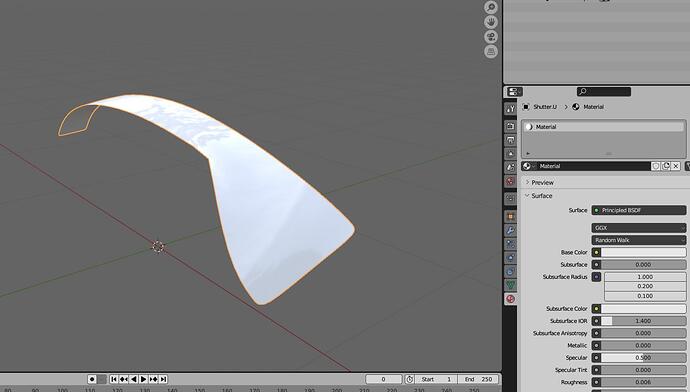This screenshot has width=690, height=392.
Task: Open the Material properties tab
Action: (x=510, y=299)
